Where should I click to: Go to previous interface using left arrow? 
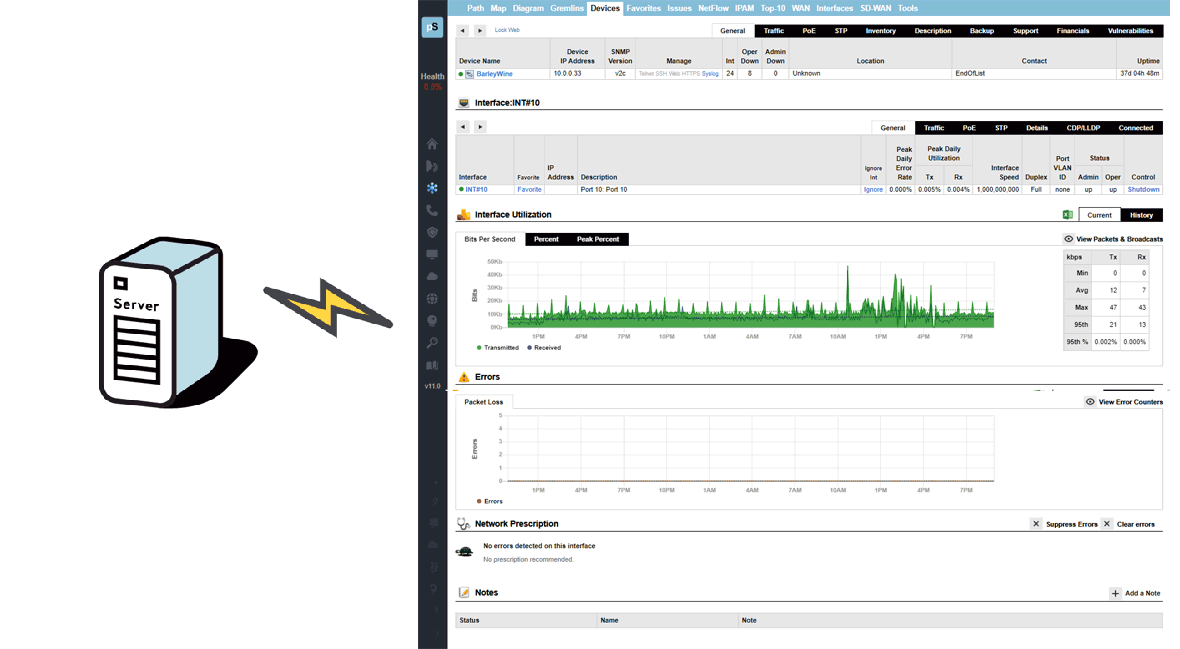click(462, 127)
